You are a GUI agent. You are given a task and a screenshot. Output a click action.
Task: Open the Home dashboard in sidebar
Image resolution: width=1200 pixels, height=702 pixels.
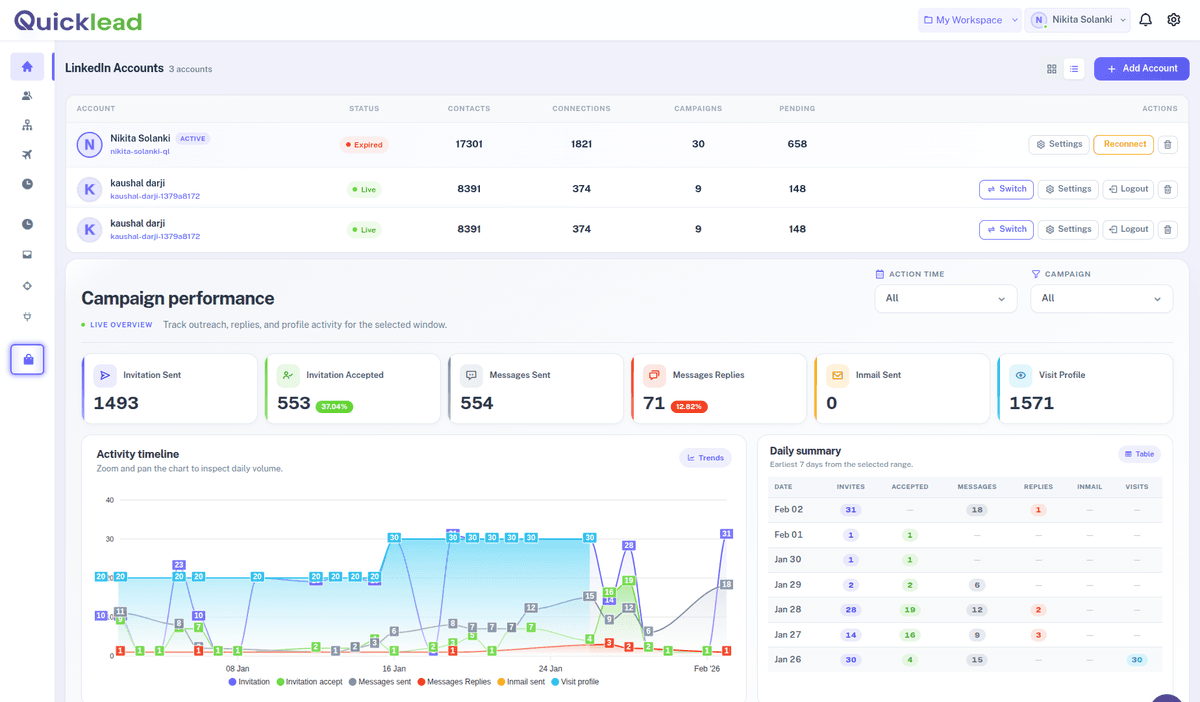pyautogui.click(x=27, y=67)
